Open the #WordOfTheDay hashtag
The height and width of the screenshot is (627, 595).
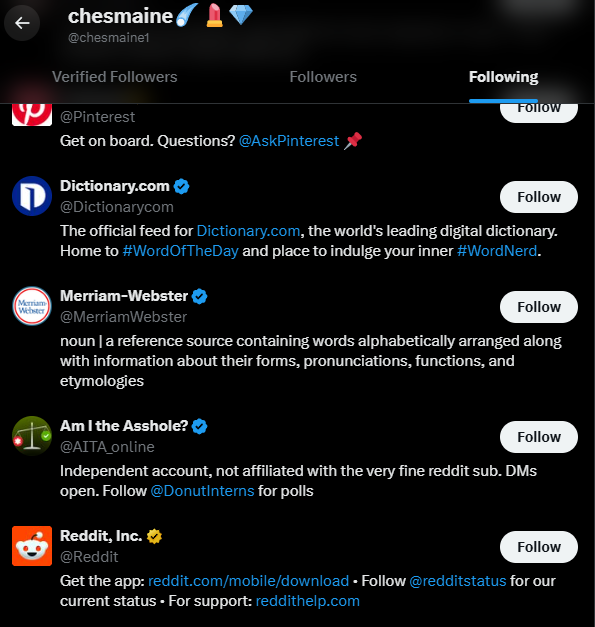point(180,251)
